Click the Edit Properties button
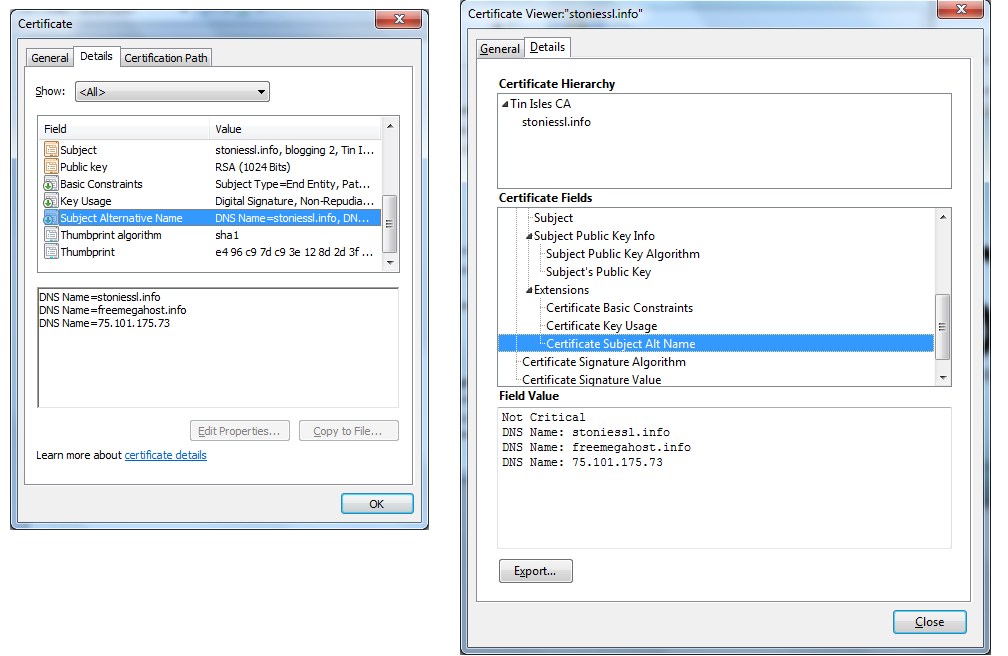This screenshot has height=656, width=1008. [239, 431]
